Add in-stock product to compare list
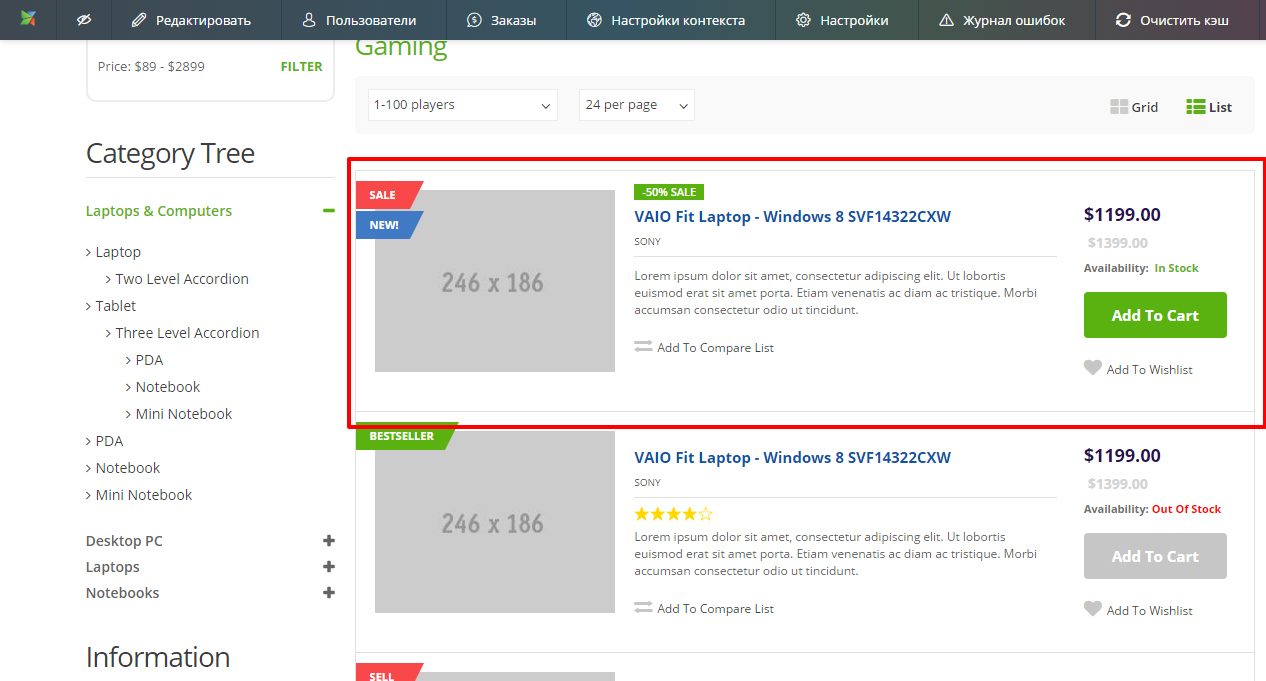This screenshot has height=681, width=1266. tap(704, 348)
